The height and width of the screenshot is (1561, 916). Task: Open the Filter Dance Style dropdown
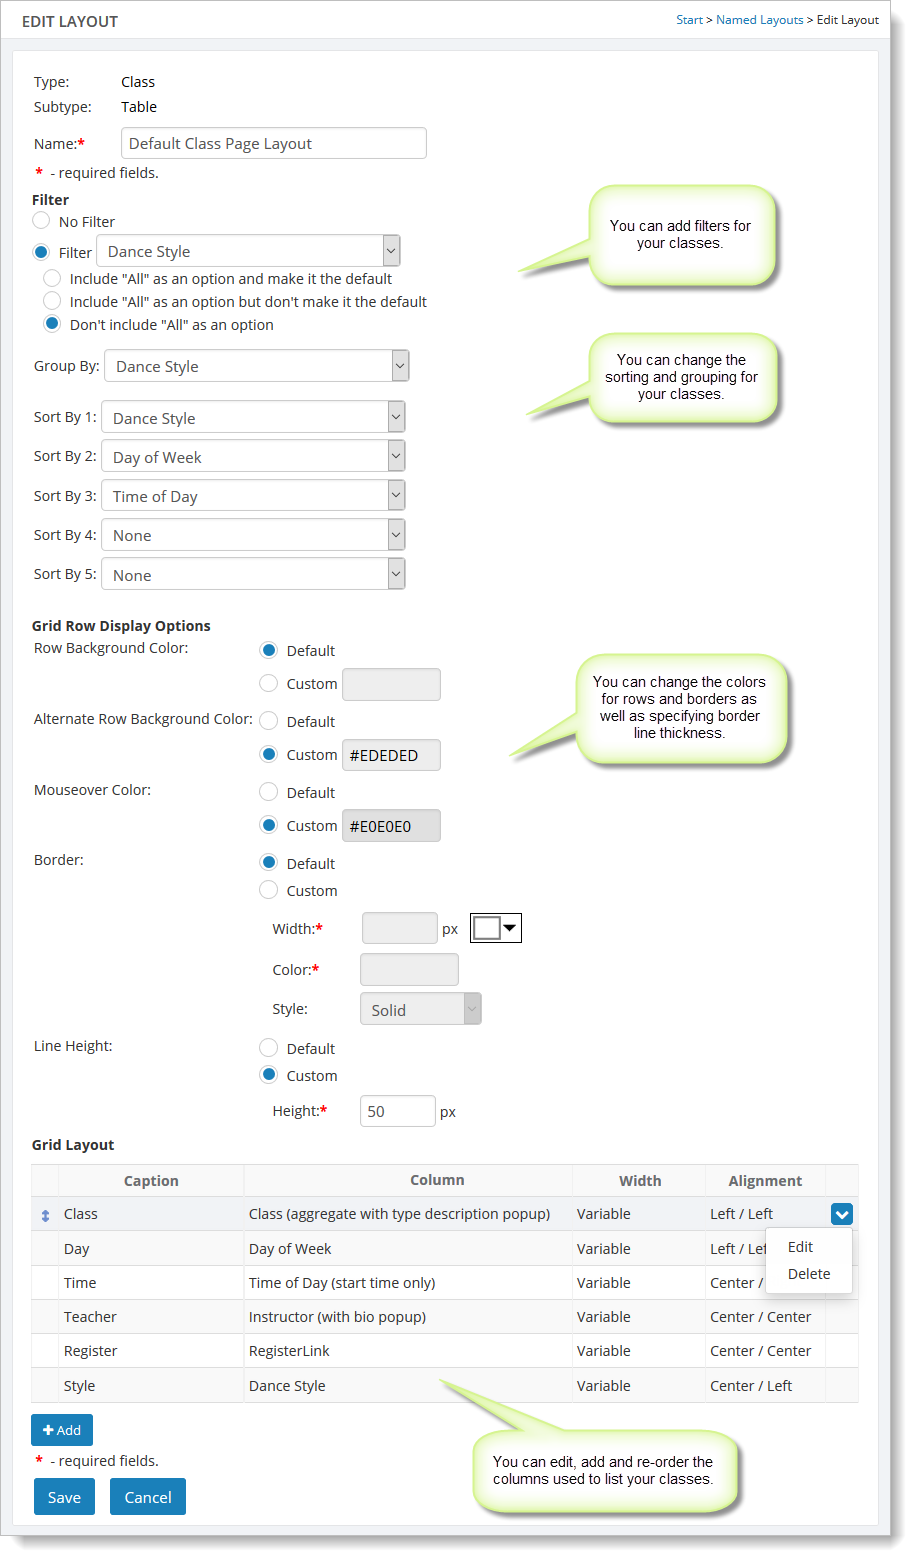(249, 251)
